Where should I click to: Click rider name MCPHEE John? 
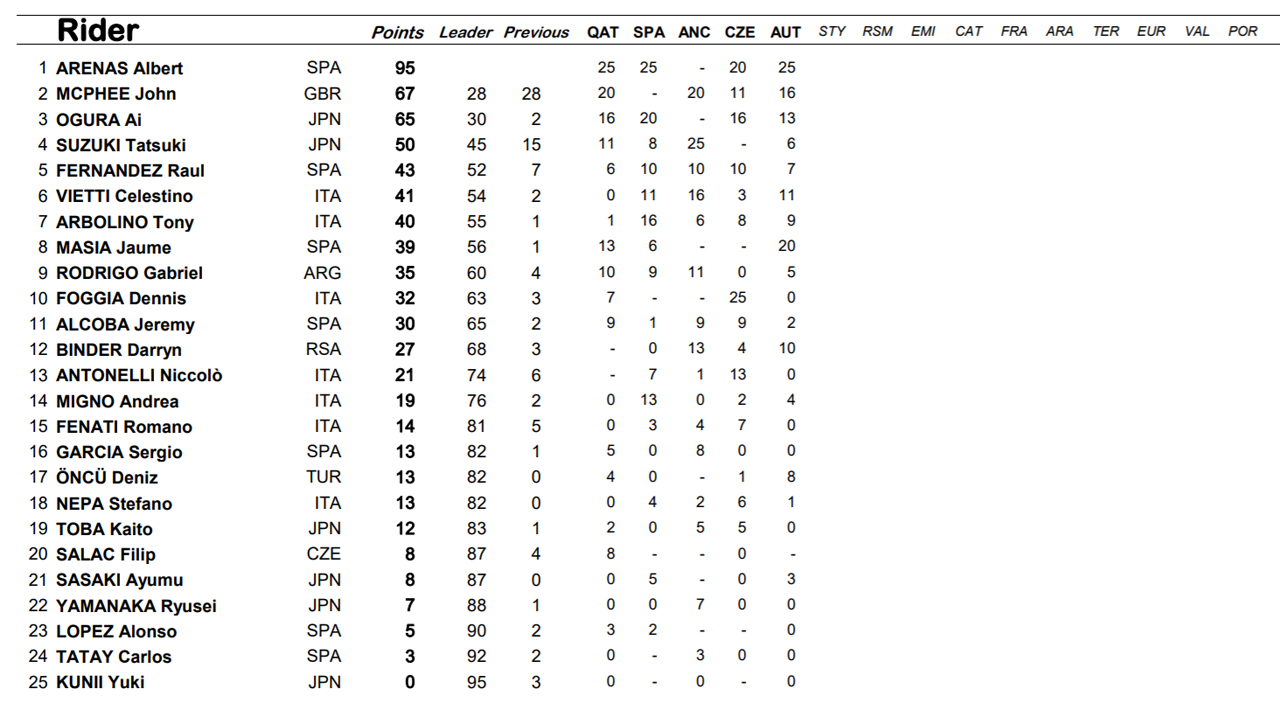click(x=116, y=94)
